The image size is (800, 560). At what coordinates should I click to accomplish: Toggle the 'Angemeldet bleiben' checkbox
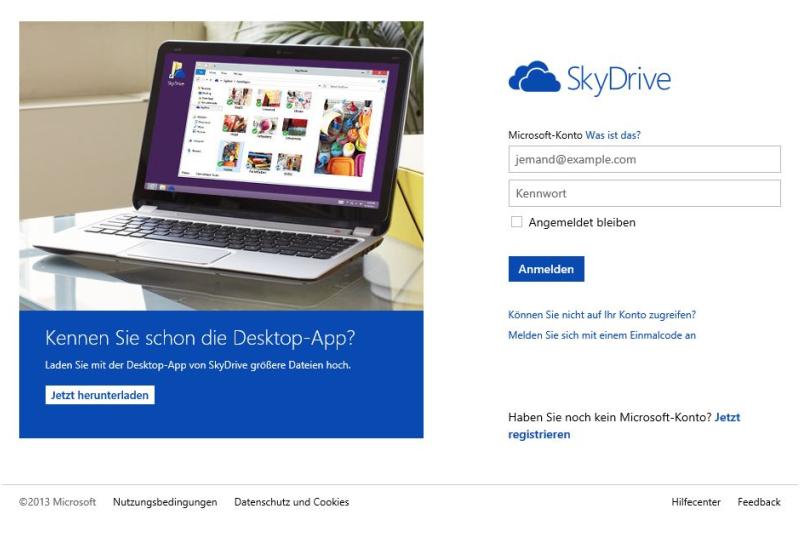(516, 222)
